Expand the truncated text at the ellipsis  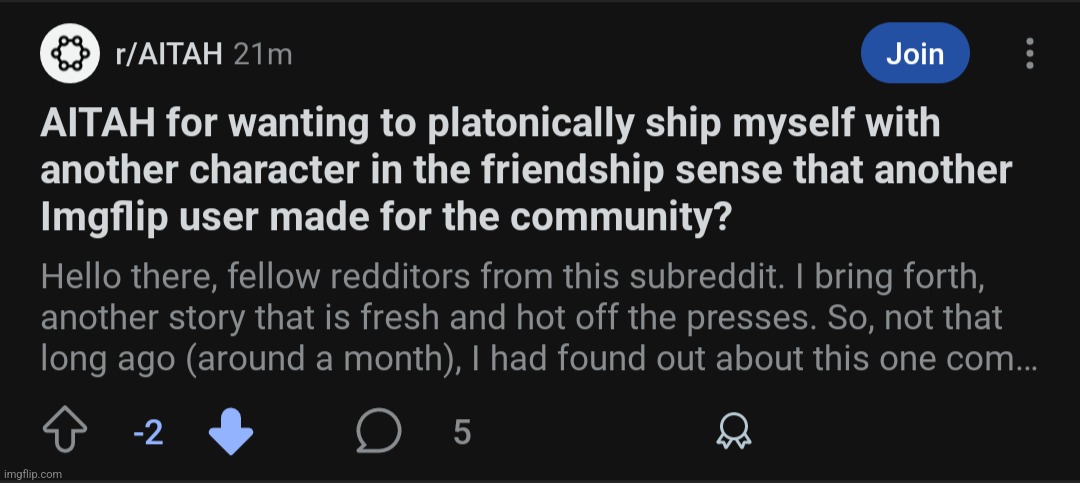pos(1025,358)
